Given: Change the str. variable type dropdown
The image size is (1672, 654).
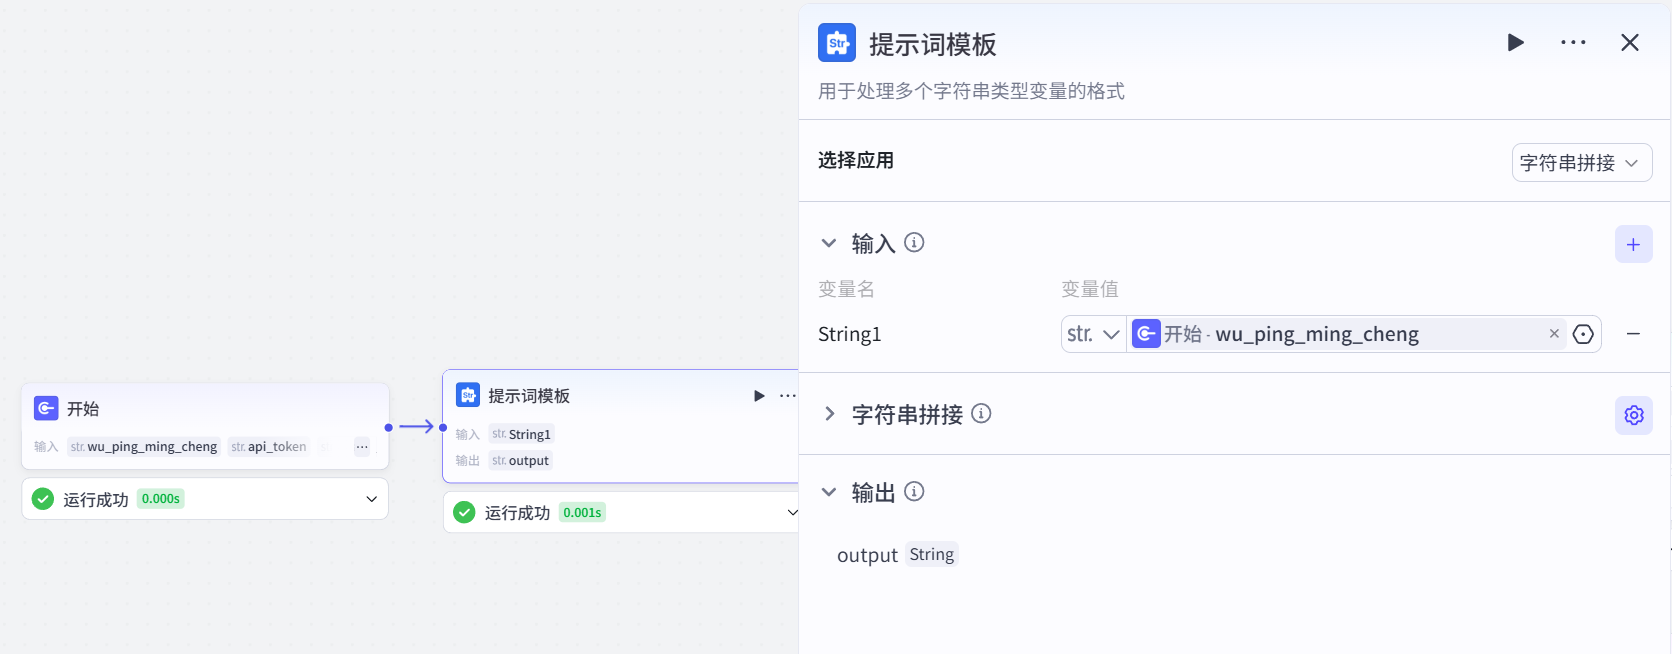Looking at the screenshot, I should tap(1094, 334).
